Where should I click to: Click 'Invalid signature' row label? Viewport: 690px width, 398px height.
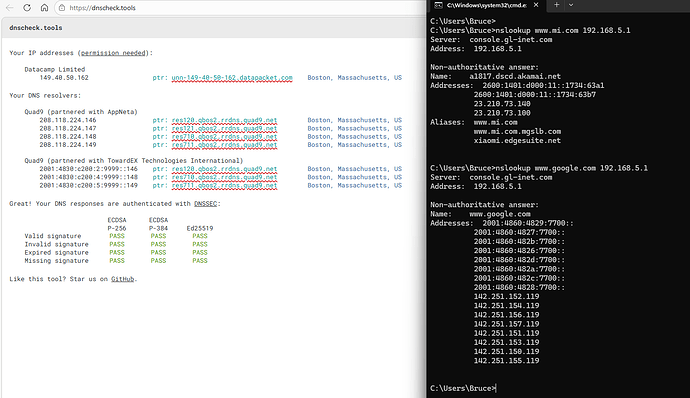click(x=56, y=244)
